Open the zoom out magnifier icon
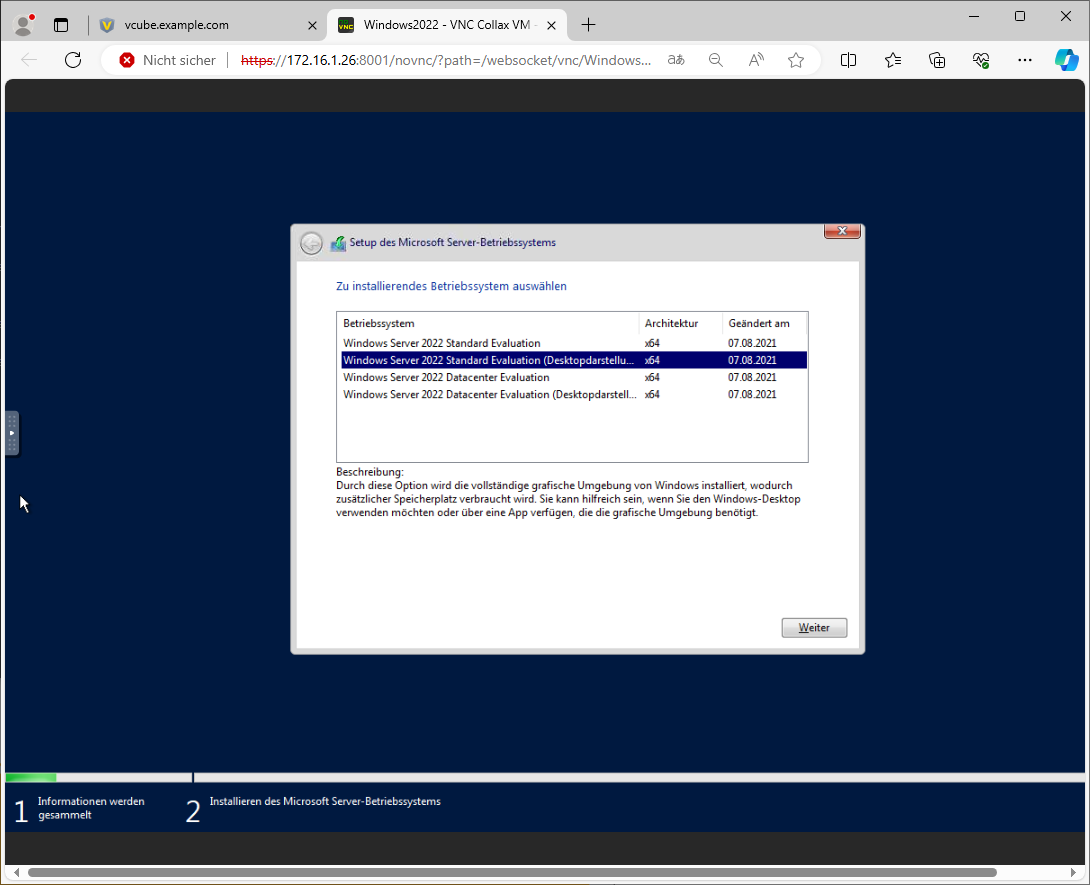Image resolution: width=1090 pixels, height=885 pixels. click(x=715, y=60)
